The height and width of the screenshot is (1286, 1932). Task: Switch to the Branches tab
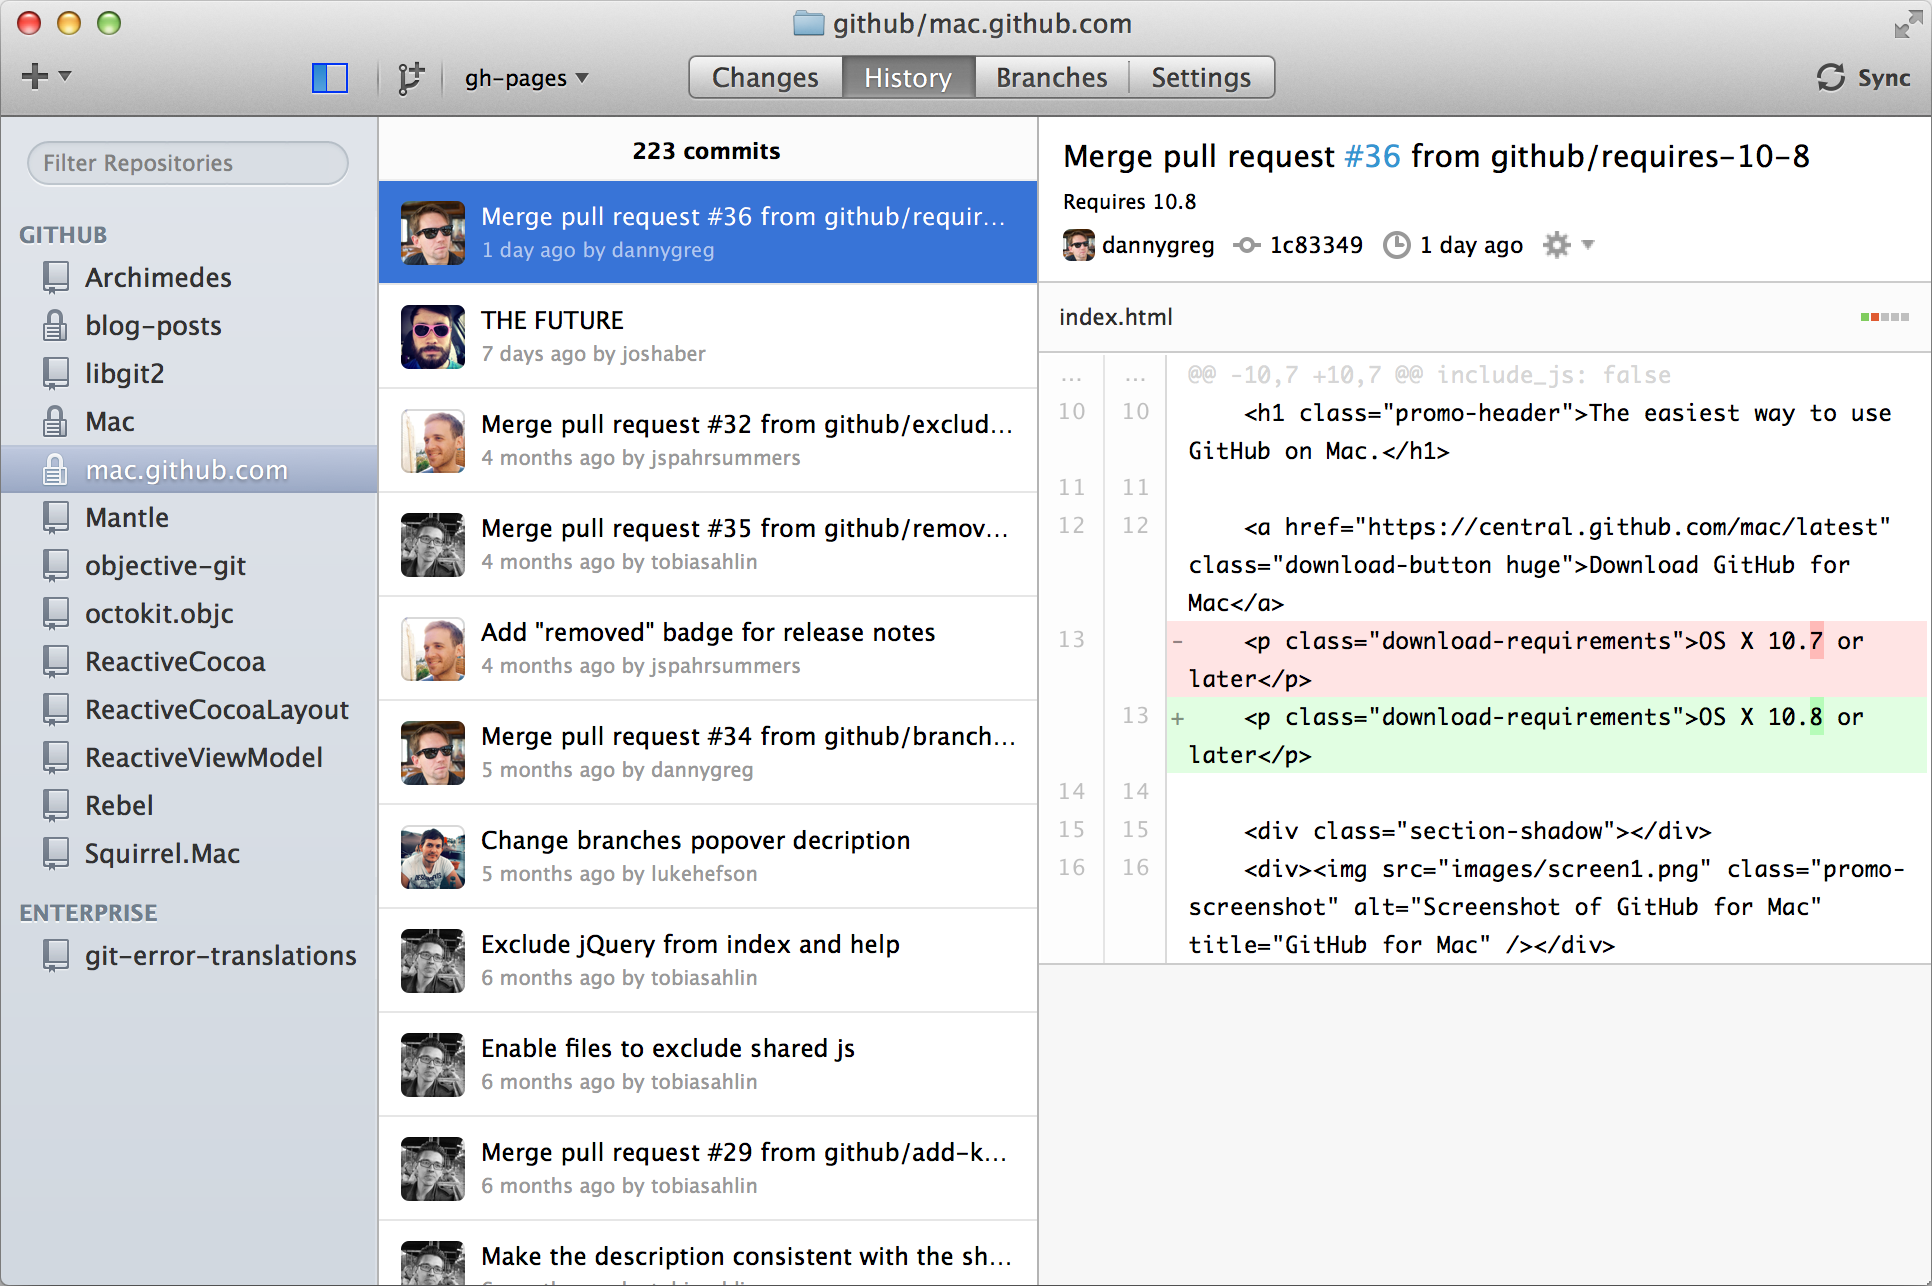(x=1051, y=78)
